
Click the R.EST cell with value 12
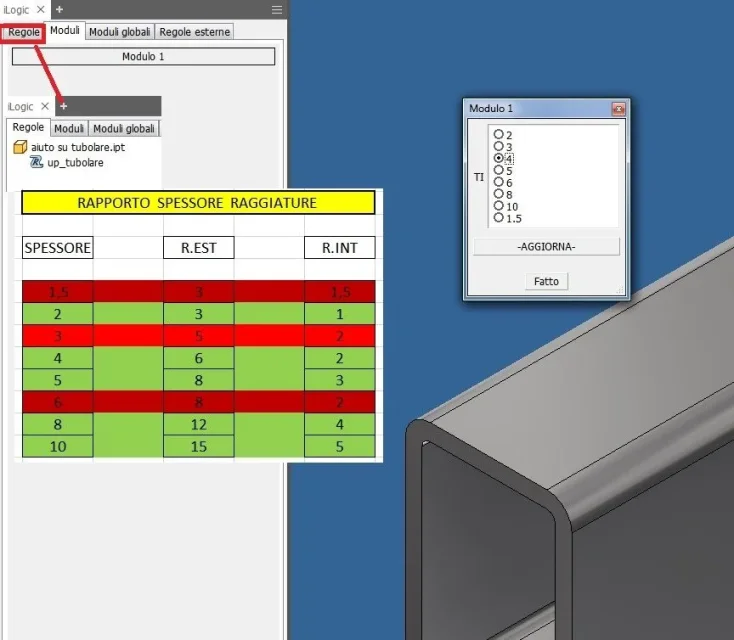(198, 425)
